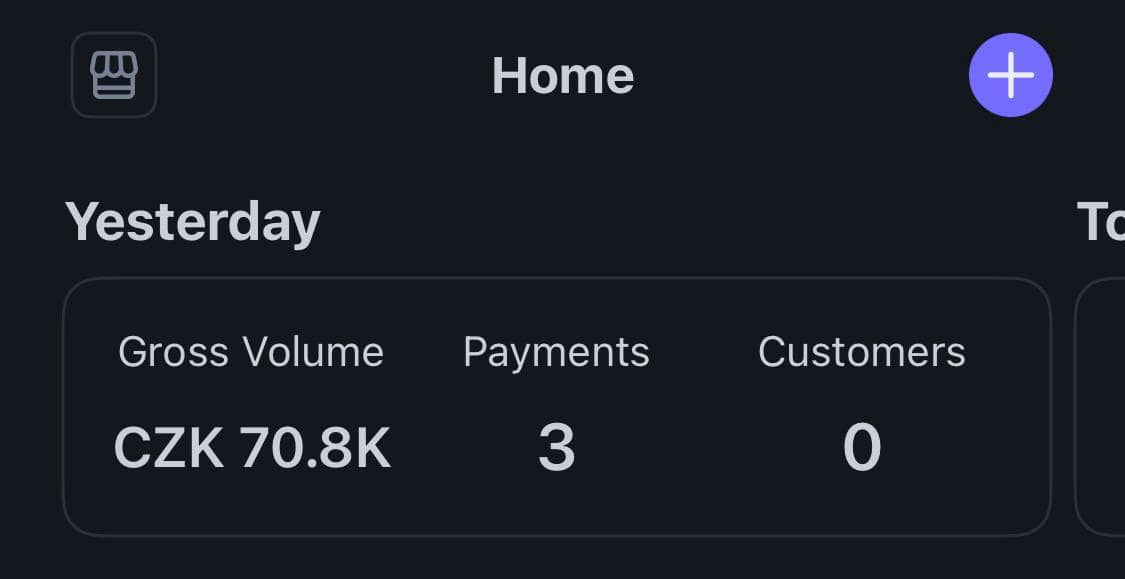Image resolution: width=1125 pixels, height=579 pixels.
Task: Open the Yesterday section heading
Action: click(x=192, y=223)
